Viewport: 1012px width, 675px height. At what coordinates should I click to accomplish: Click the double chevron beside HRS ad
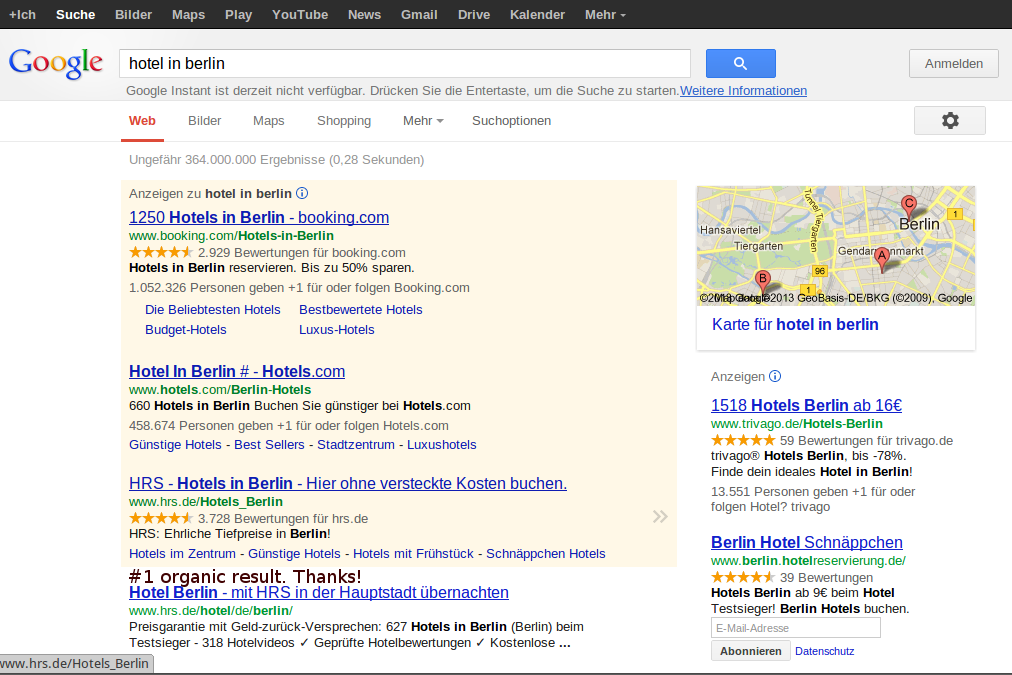coord(660,516)
